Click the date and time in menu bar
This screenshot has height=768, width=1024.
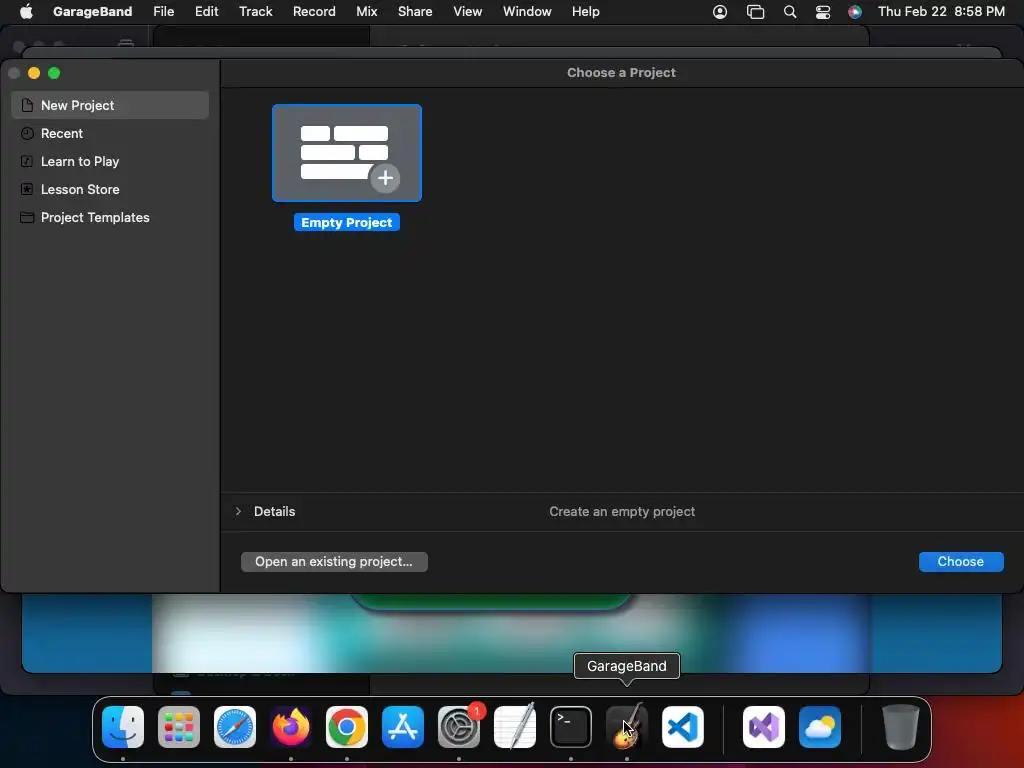click(x=941, y=11)
